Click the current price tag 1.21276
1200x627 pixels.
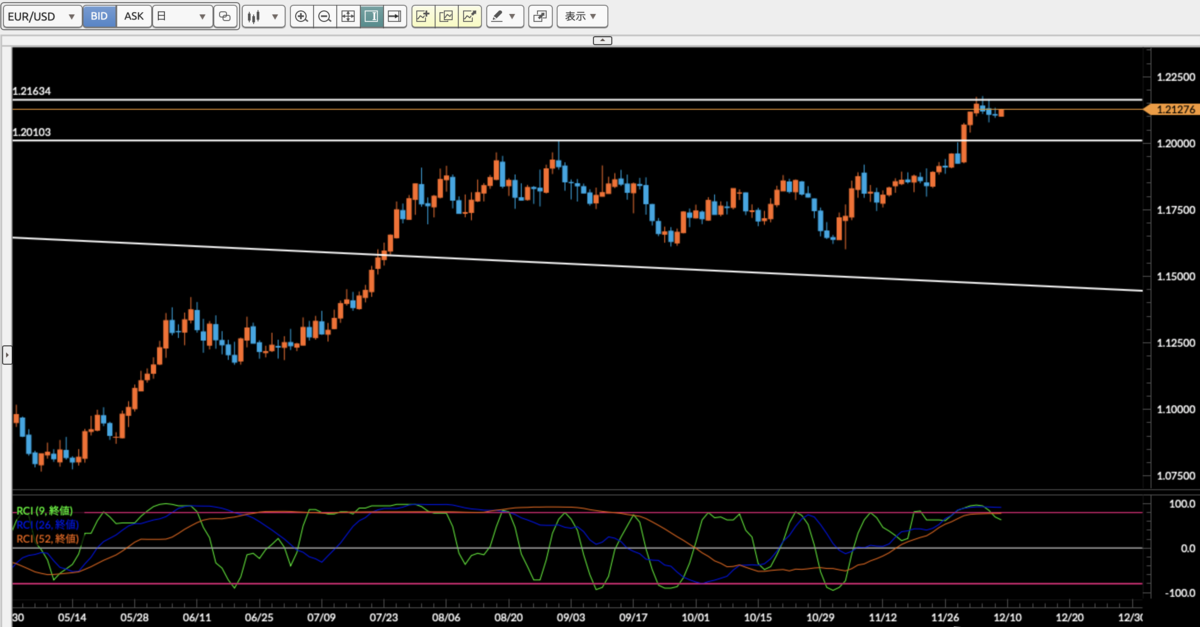pyautogui.click(x=1173, y=110)
